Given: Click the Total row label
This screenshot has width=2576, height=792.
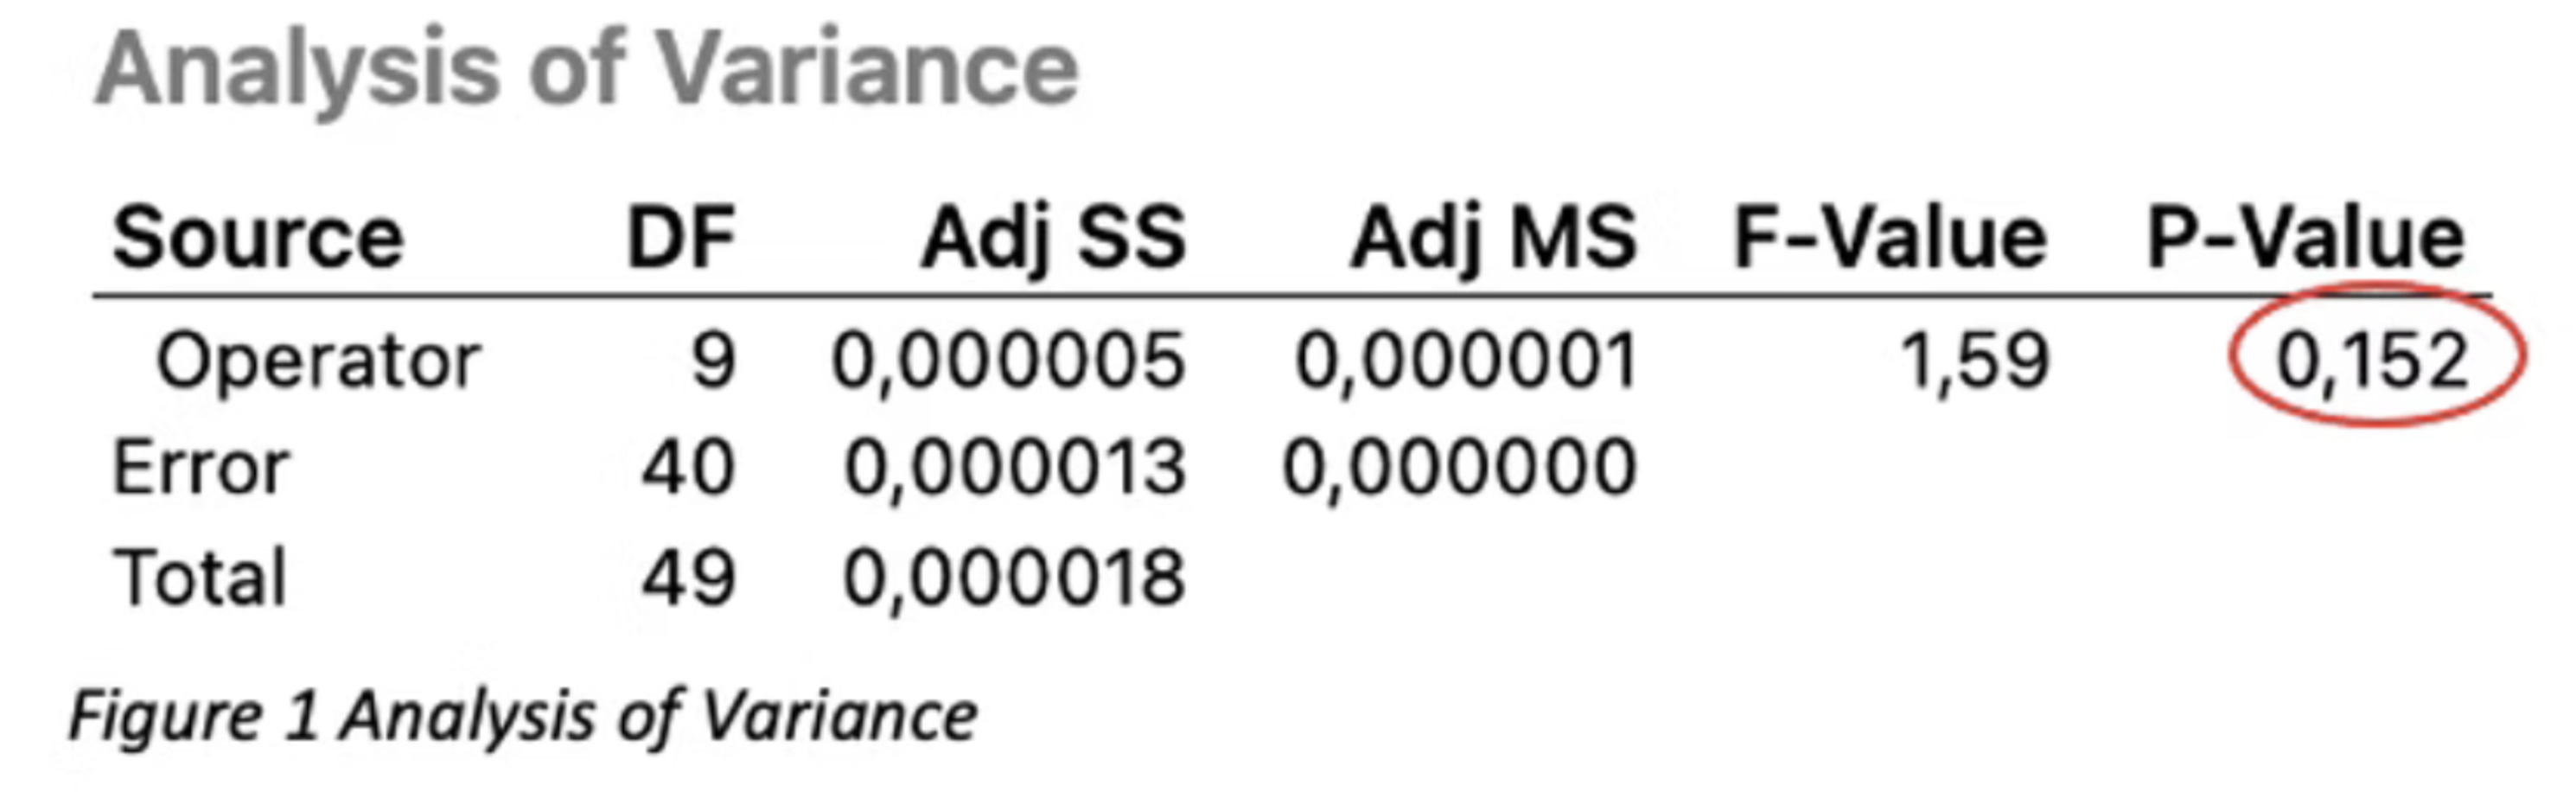Looking at the screenshot, I should pyautogui.click(x=201, y=578).
